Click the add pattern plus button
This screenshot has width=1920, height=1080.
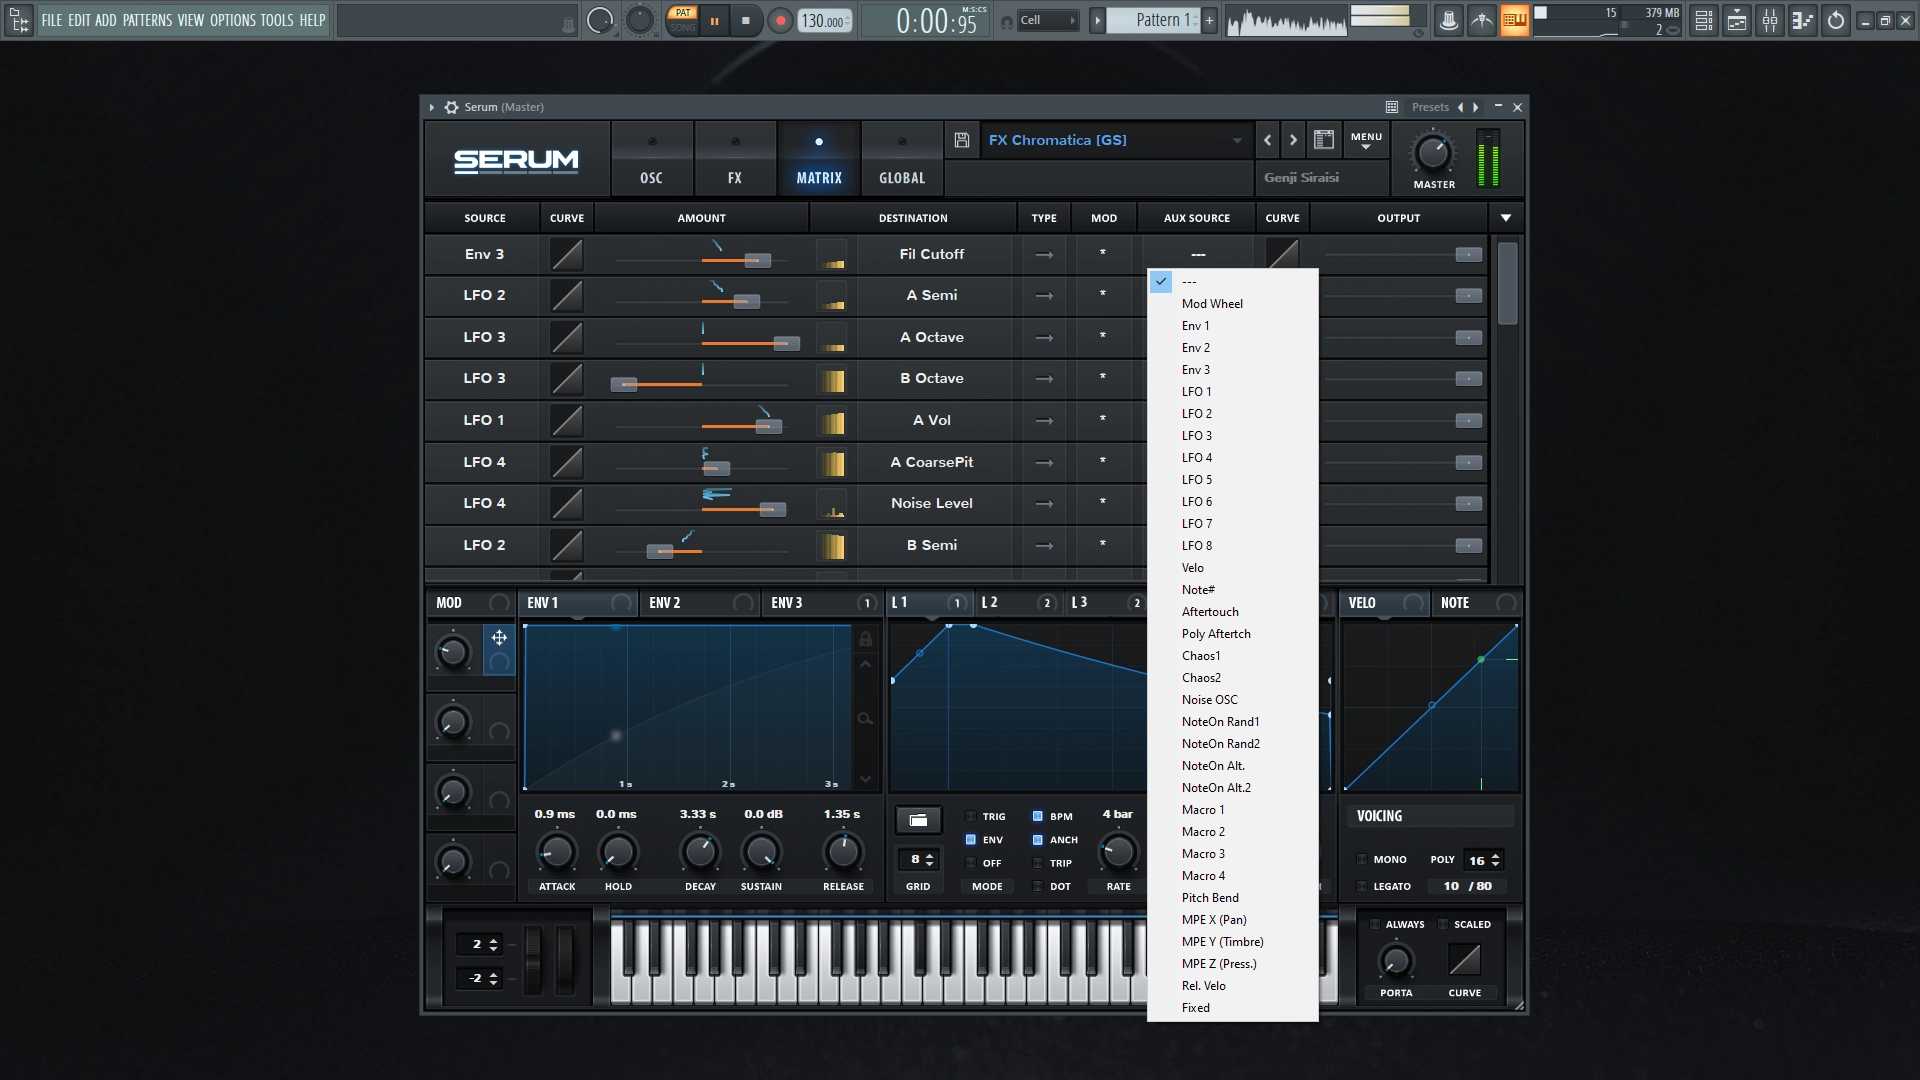1209,20
